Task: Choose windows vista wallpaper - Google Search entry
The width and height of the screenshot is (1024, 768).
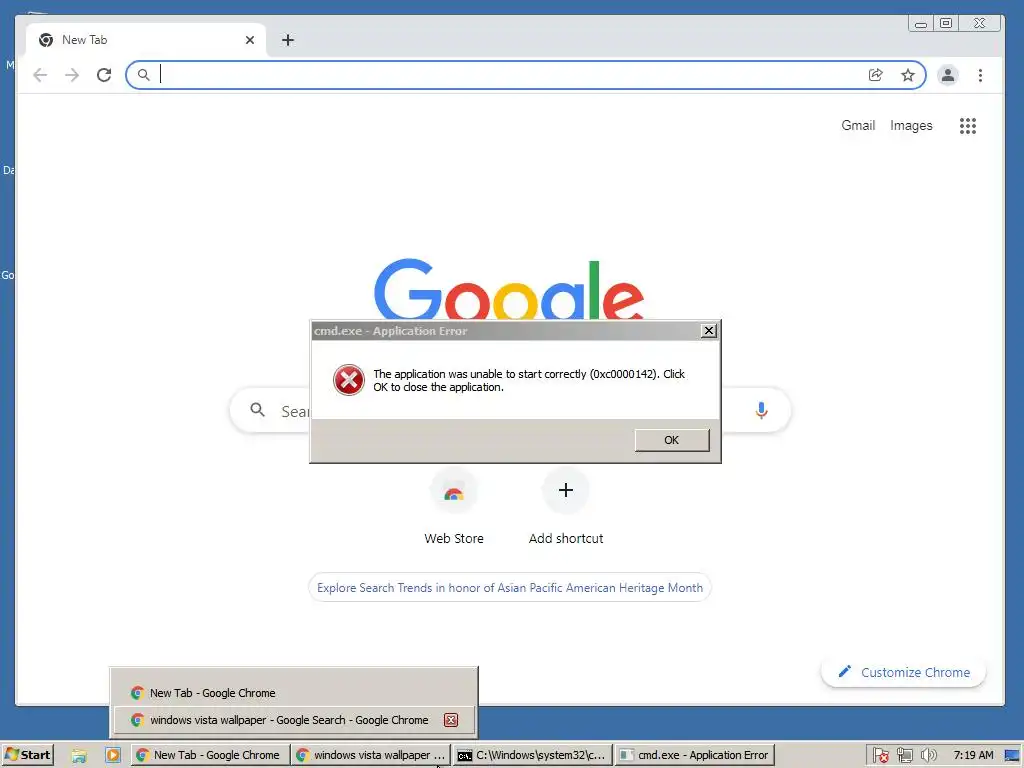Action: click(294, 720)
